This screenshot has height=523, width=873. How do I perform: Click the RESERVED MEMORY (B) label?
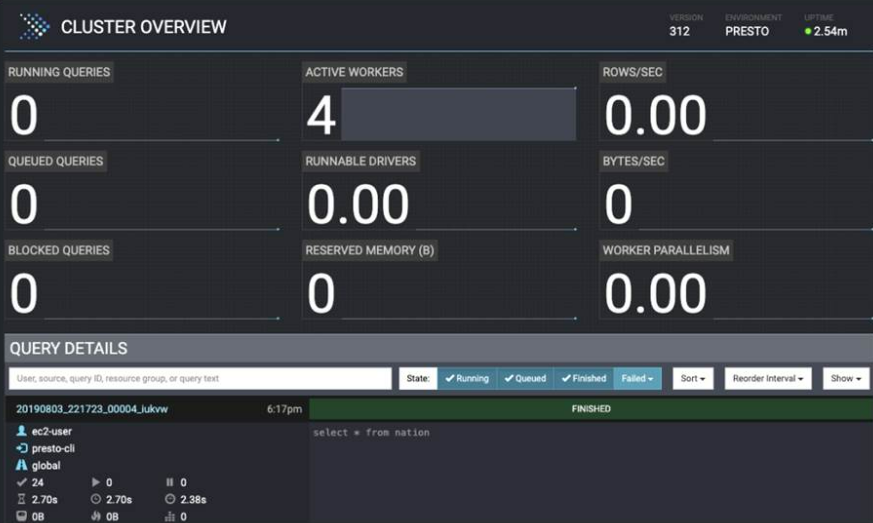point(370,250)
